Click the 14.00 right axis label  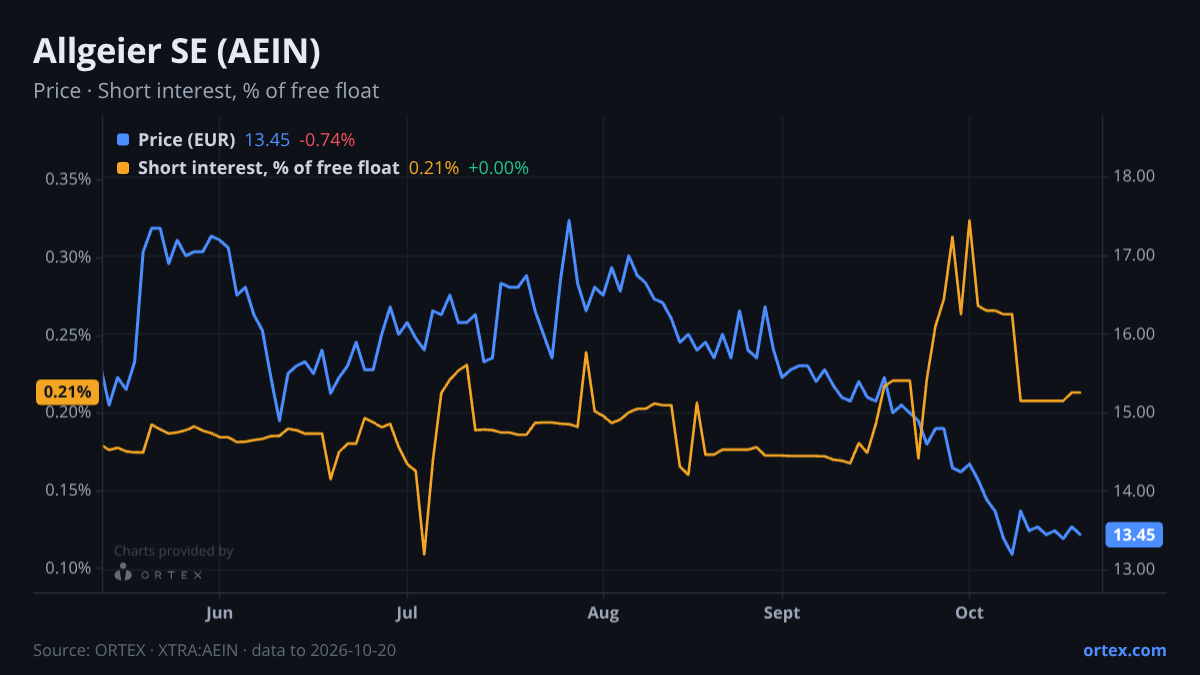(x=1134, y=491)
